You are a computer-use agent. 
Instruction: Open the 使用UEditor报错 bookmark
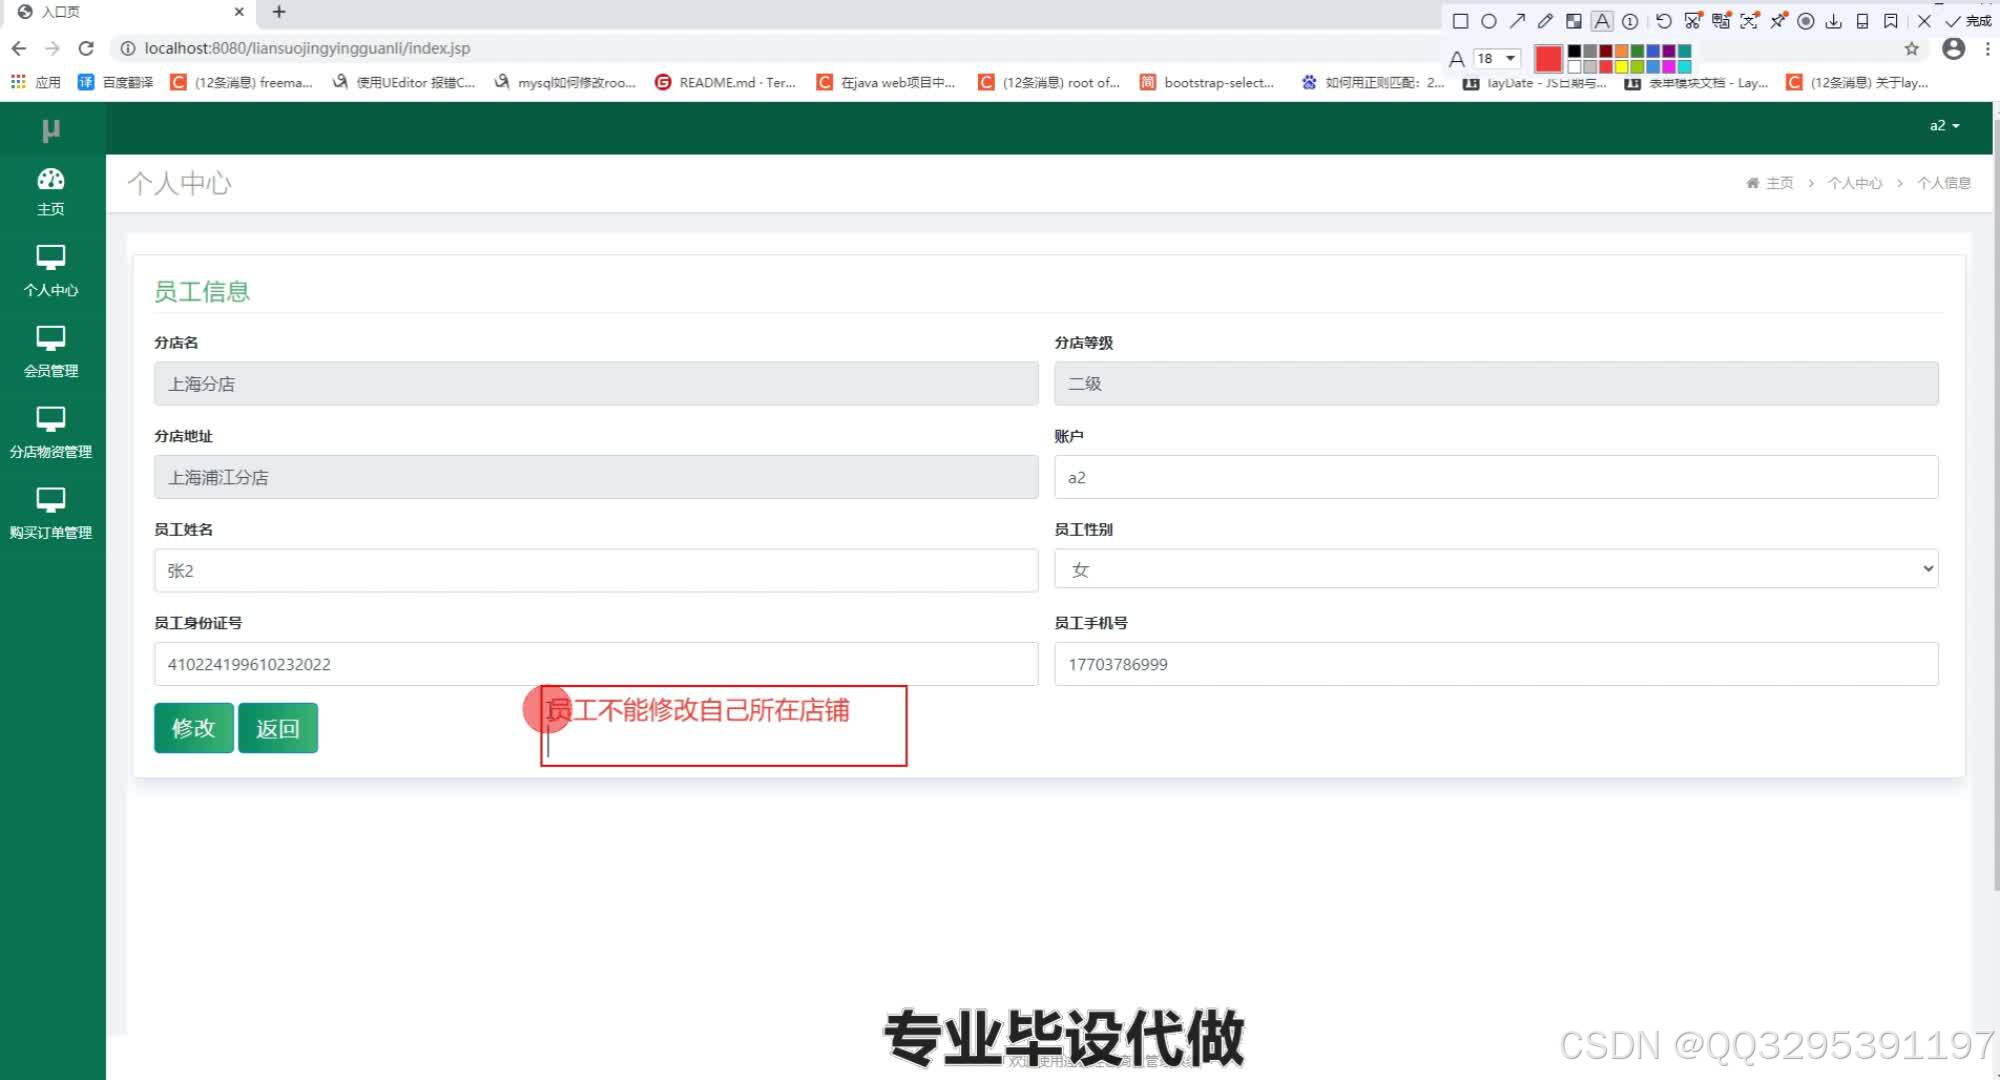(404, 82)
